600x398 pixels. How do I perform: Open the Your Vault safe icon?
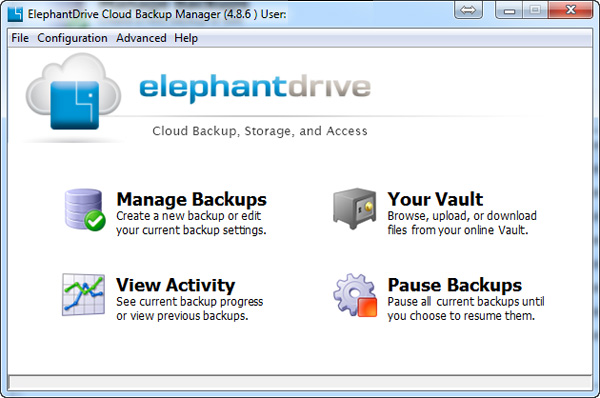354,209
